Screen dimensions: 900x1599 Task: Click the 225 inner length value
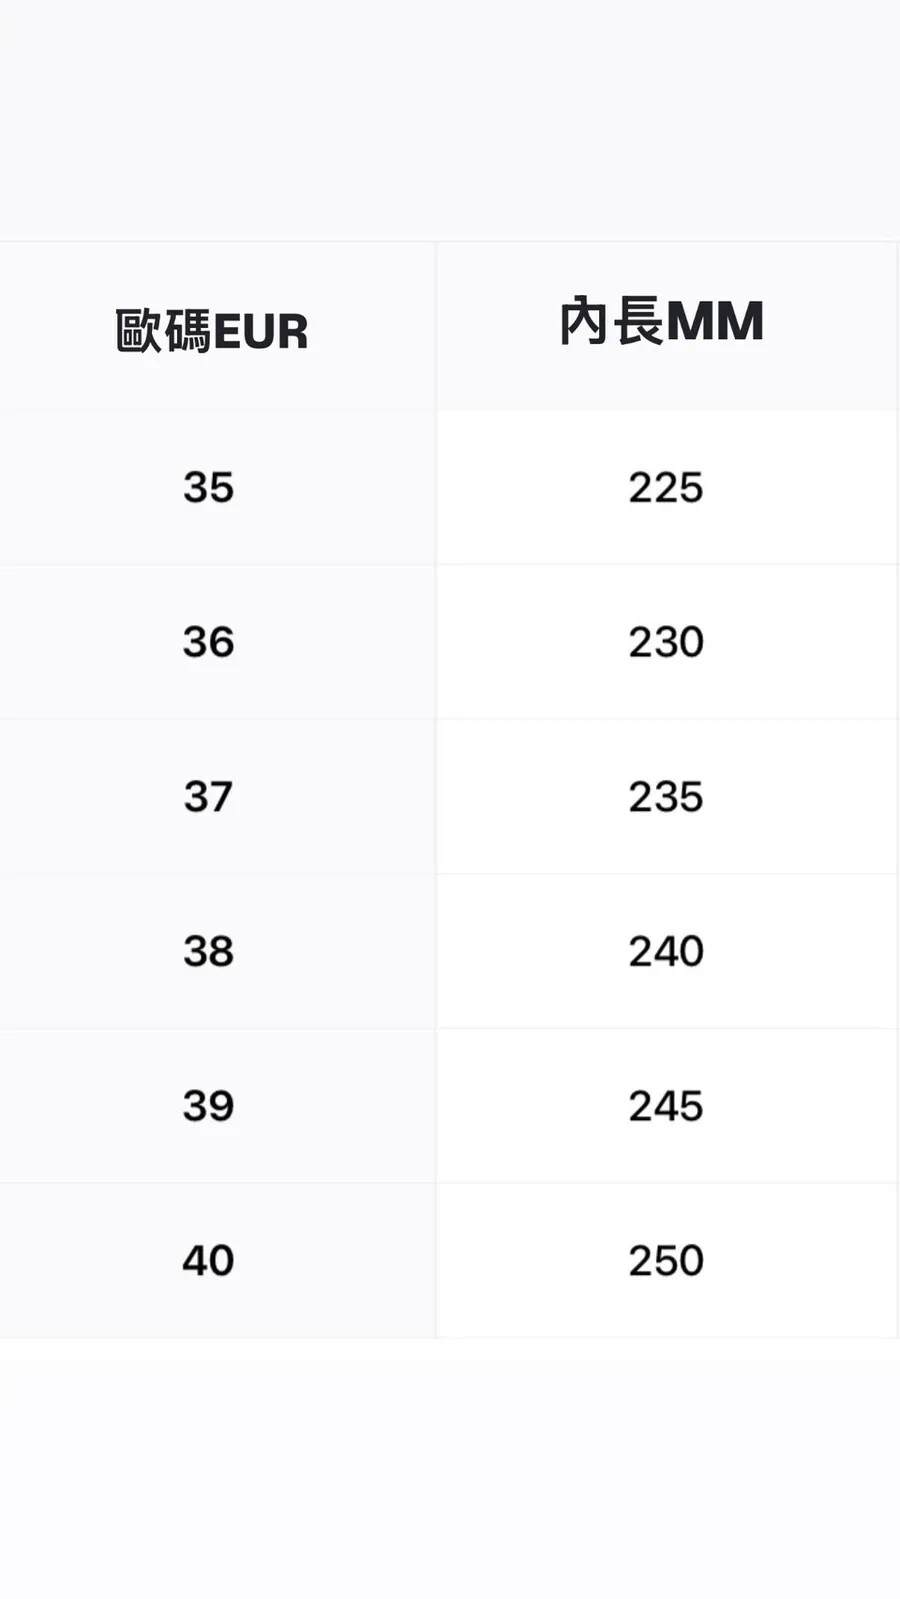coord(666,488)
